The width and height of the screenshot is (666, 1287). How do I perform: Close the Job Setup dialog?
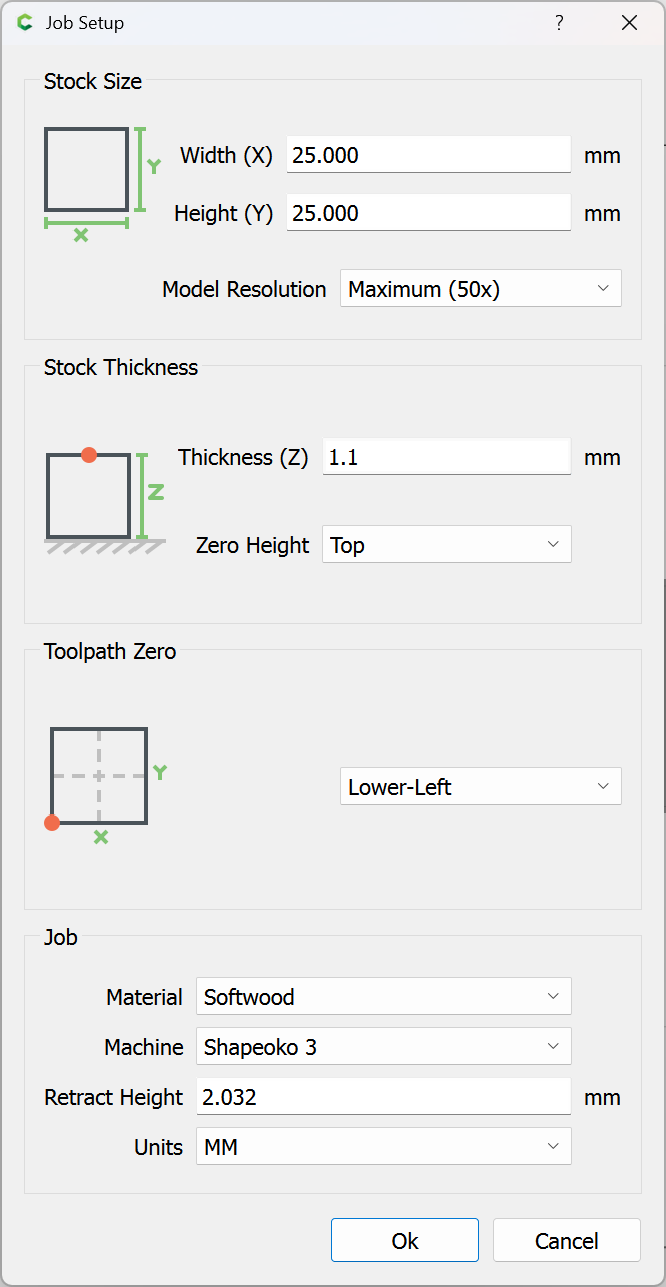tap(629, 23)
